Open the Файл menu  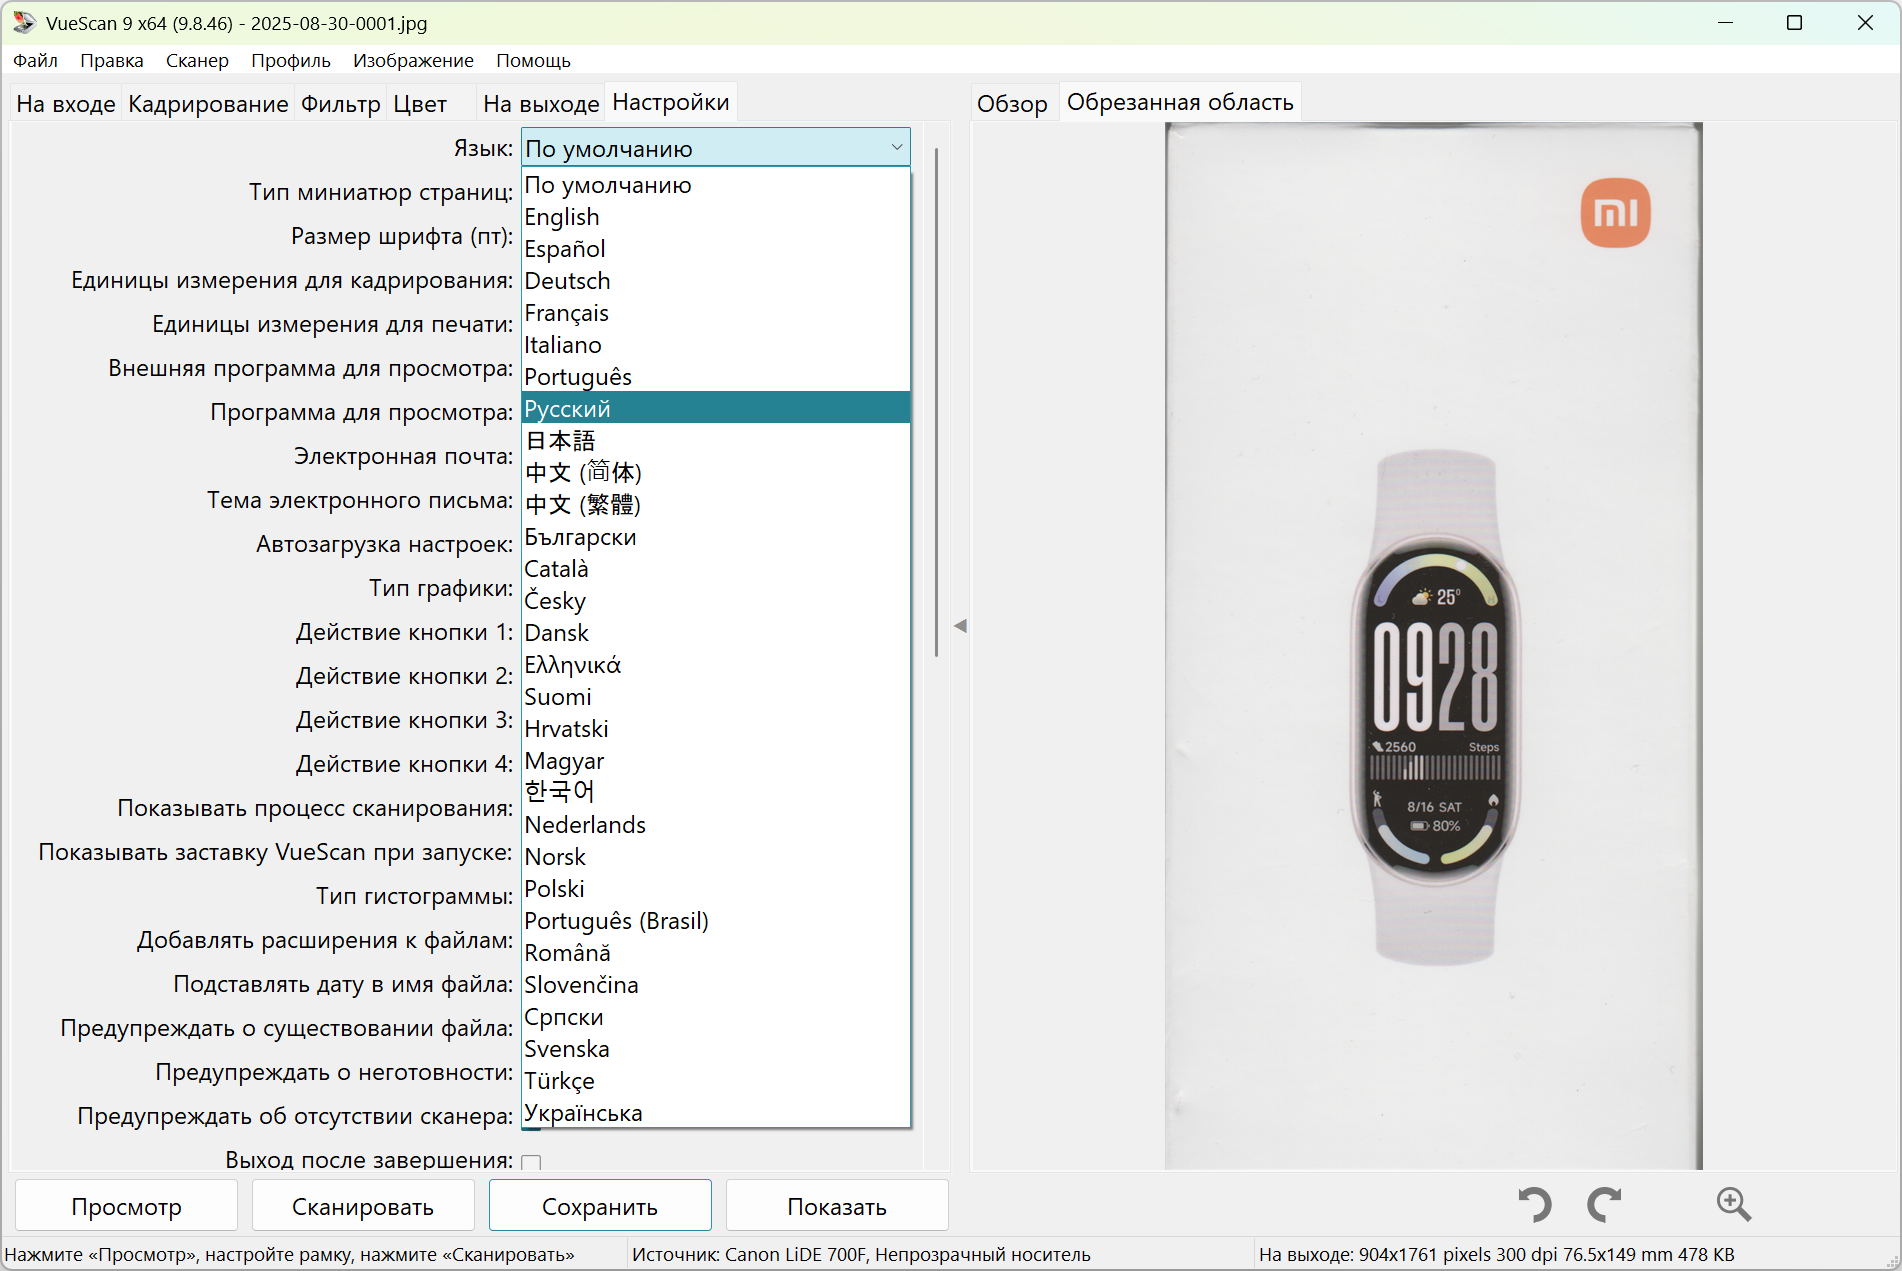tap(35, 60)
